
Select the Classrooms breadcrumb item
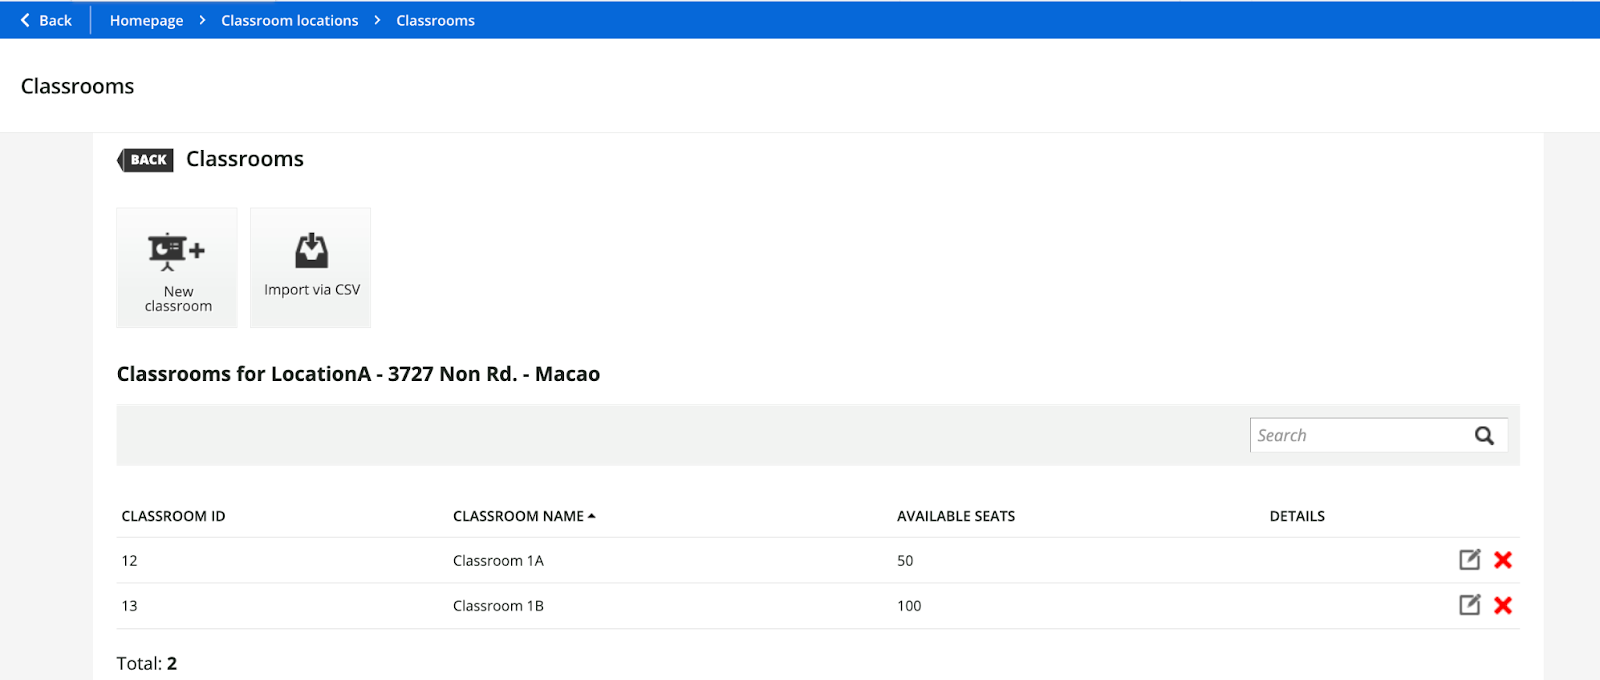click(435, 20)
